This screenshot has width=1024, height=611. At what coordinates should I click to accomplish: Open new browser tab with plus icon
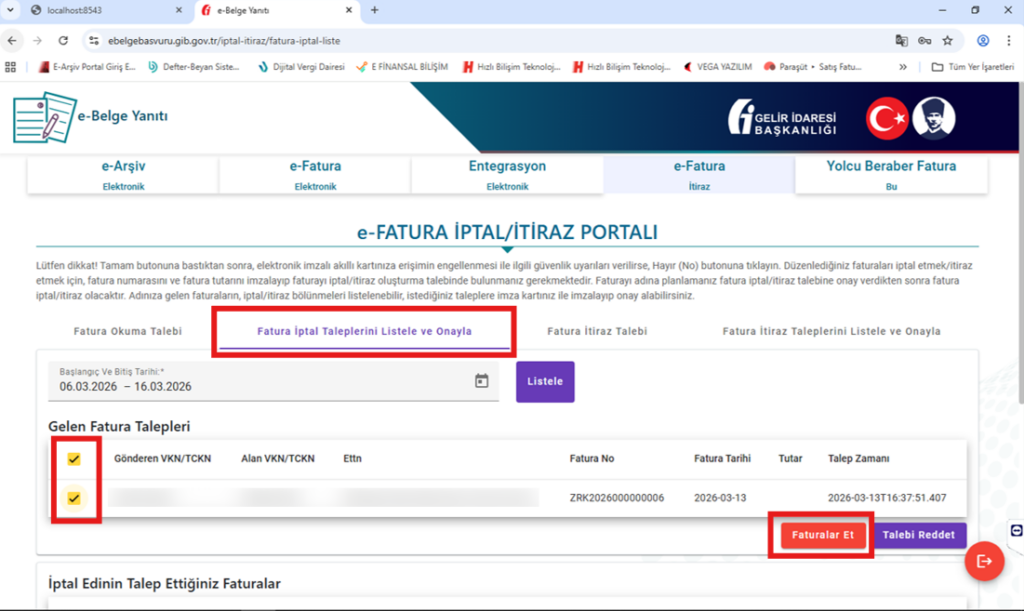point(374,10)
